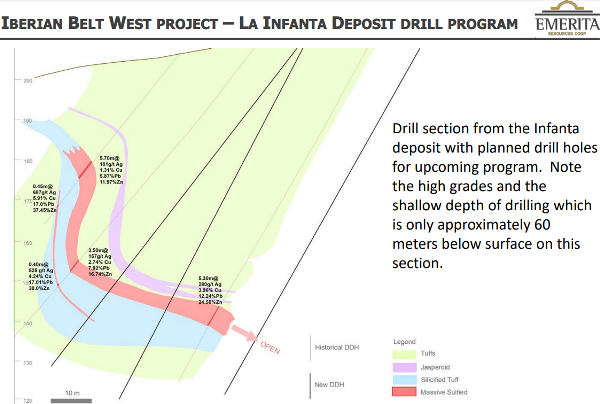Screen dimensions: 600x404
Task: Click the '10 m' scale bar label
Action: (x=72, y=393)
